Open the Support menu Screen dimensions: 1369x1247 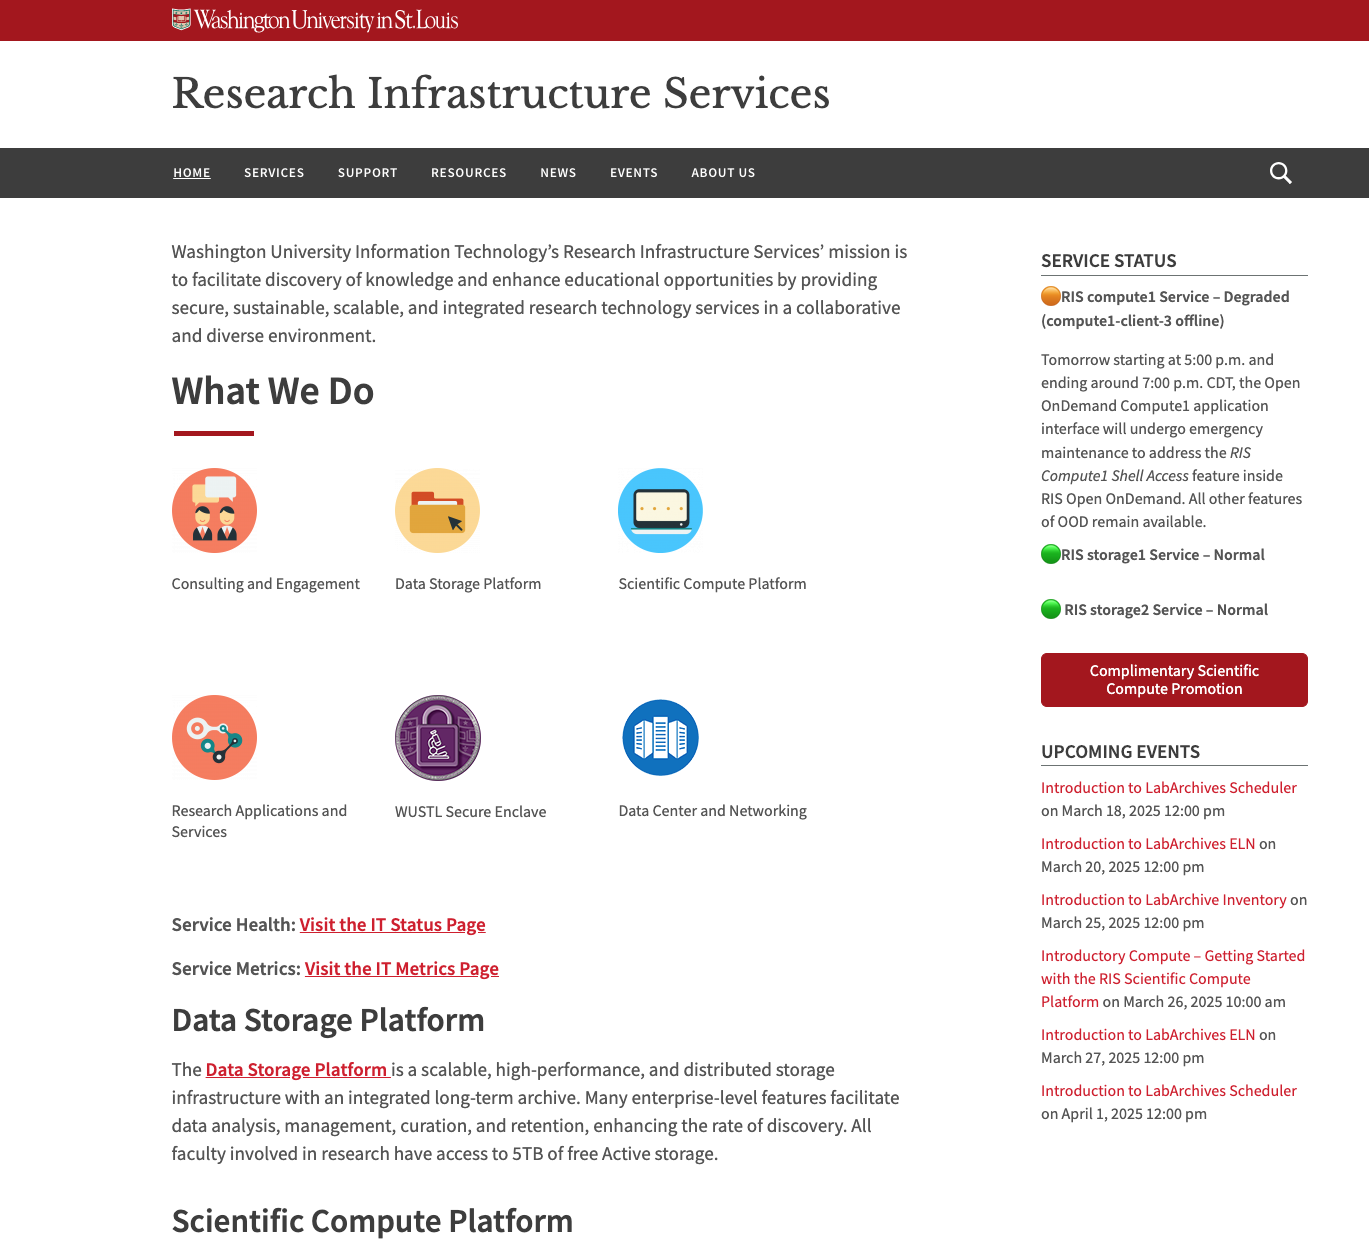(368, 173)
